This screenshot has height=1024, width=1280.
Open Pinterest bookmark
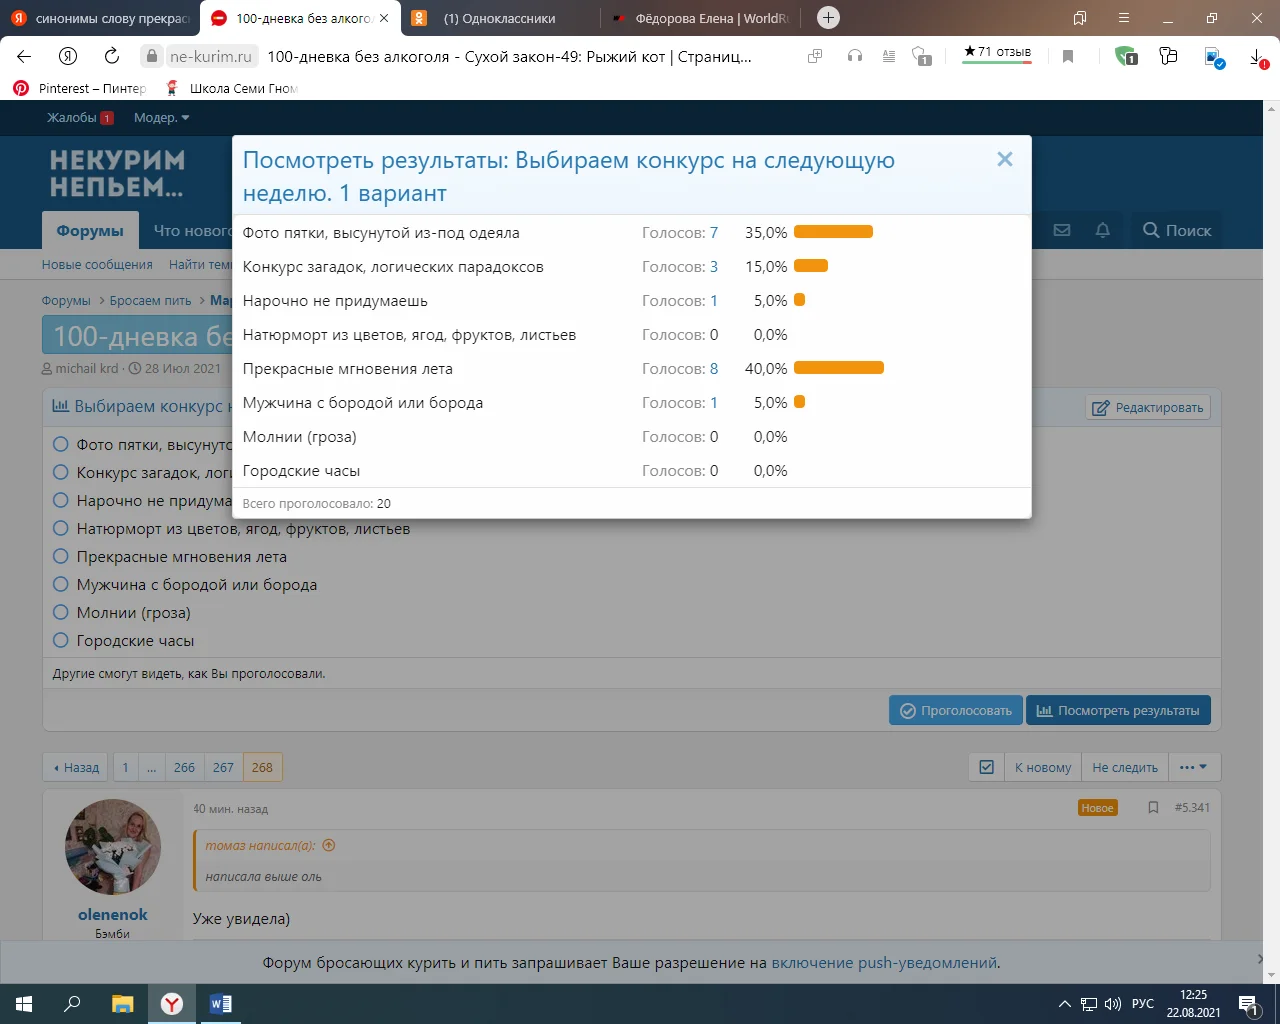click(x=79, y=88)
